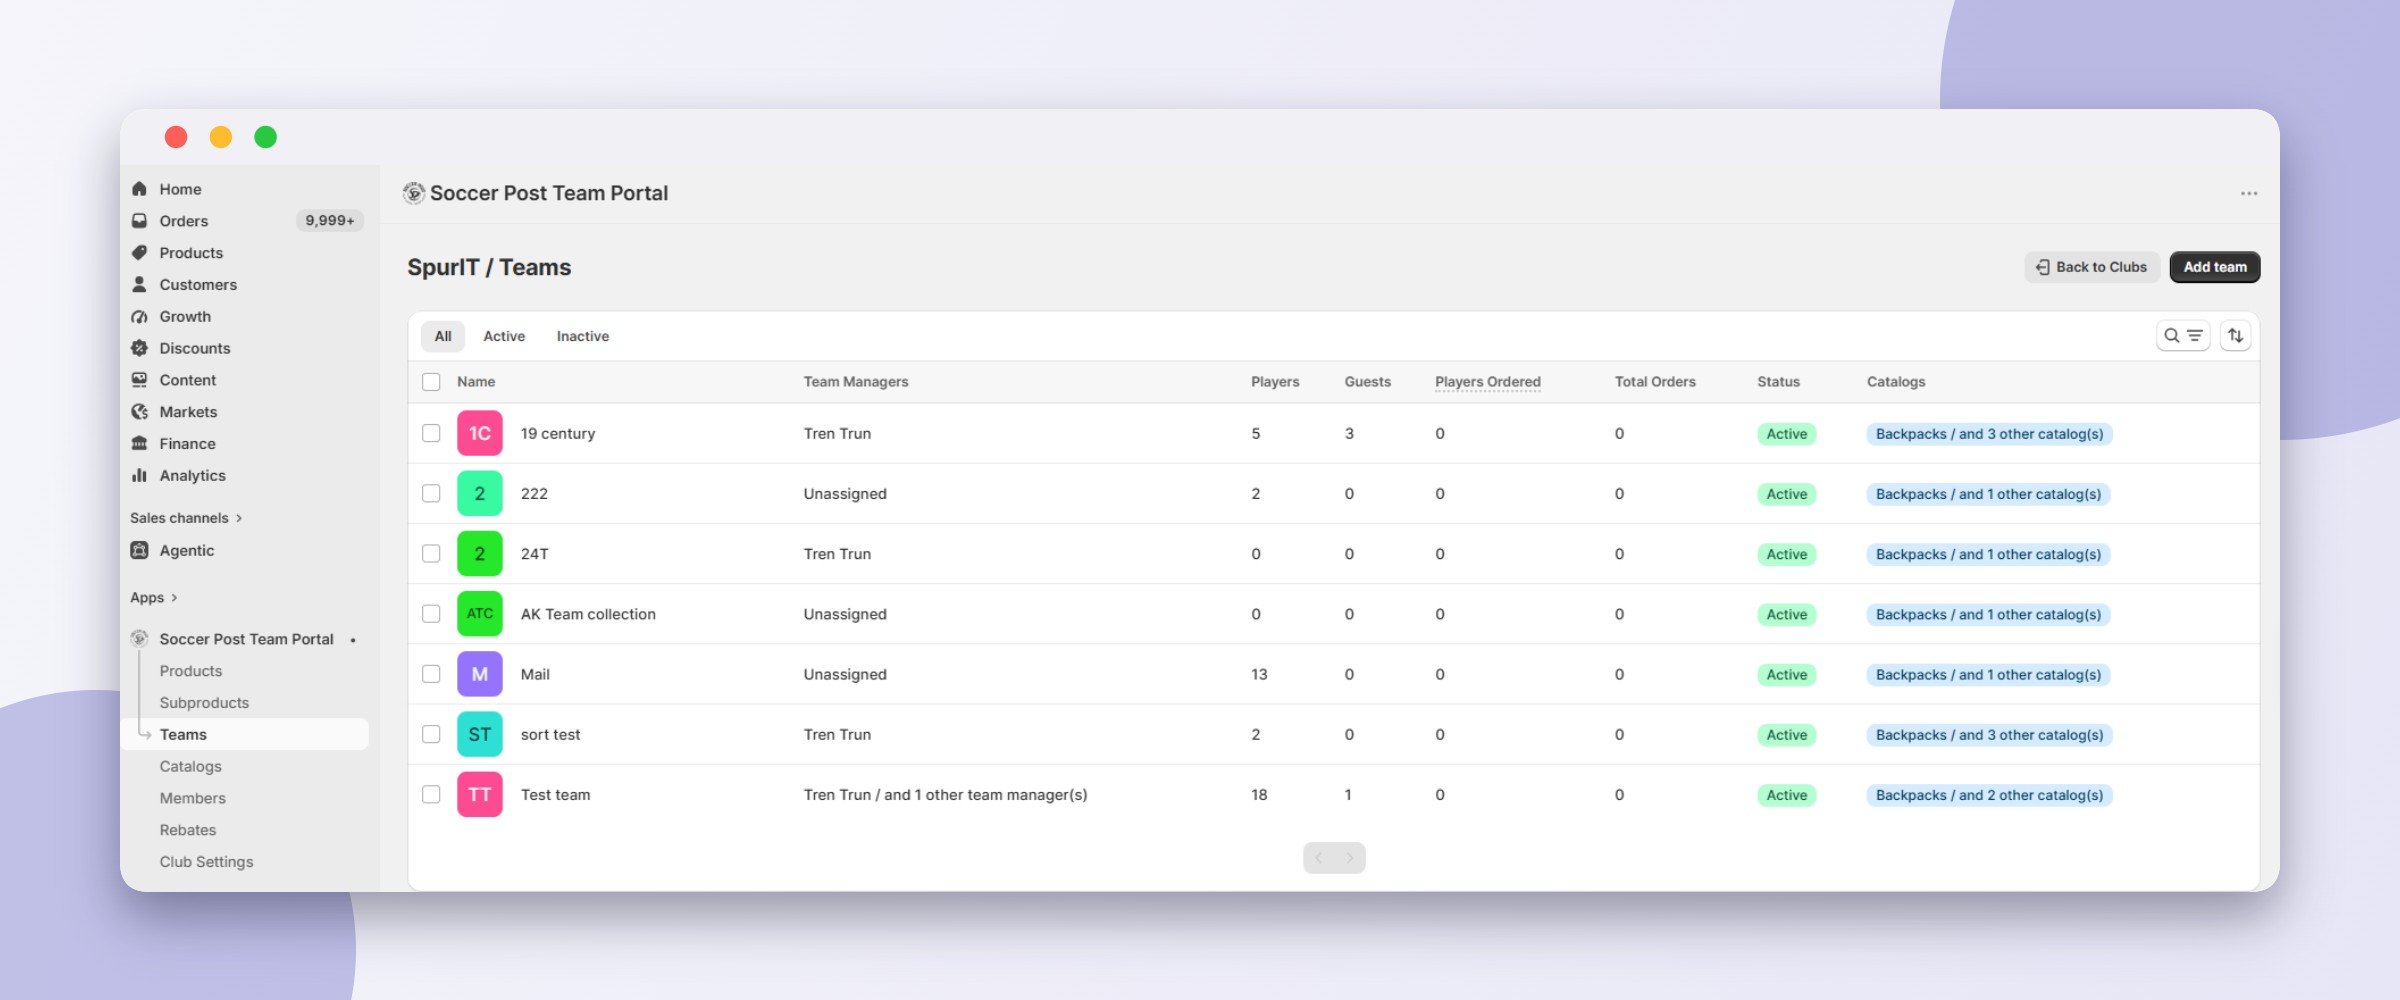The image size is (2400, 1000).
Task: Select the 24T team checkbox
Action: (x=431, y=554)
